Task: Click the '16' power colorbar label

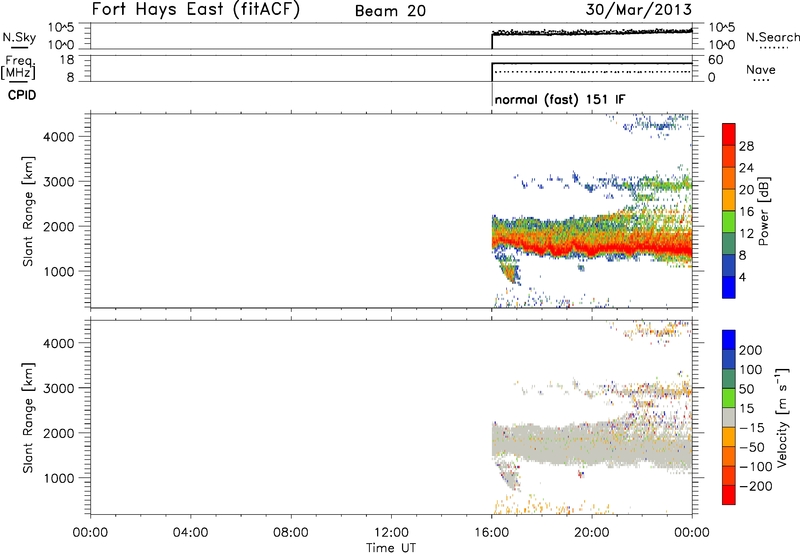Action: point(746,212)
